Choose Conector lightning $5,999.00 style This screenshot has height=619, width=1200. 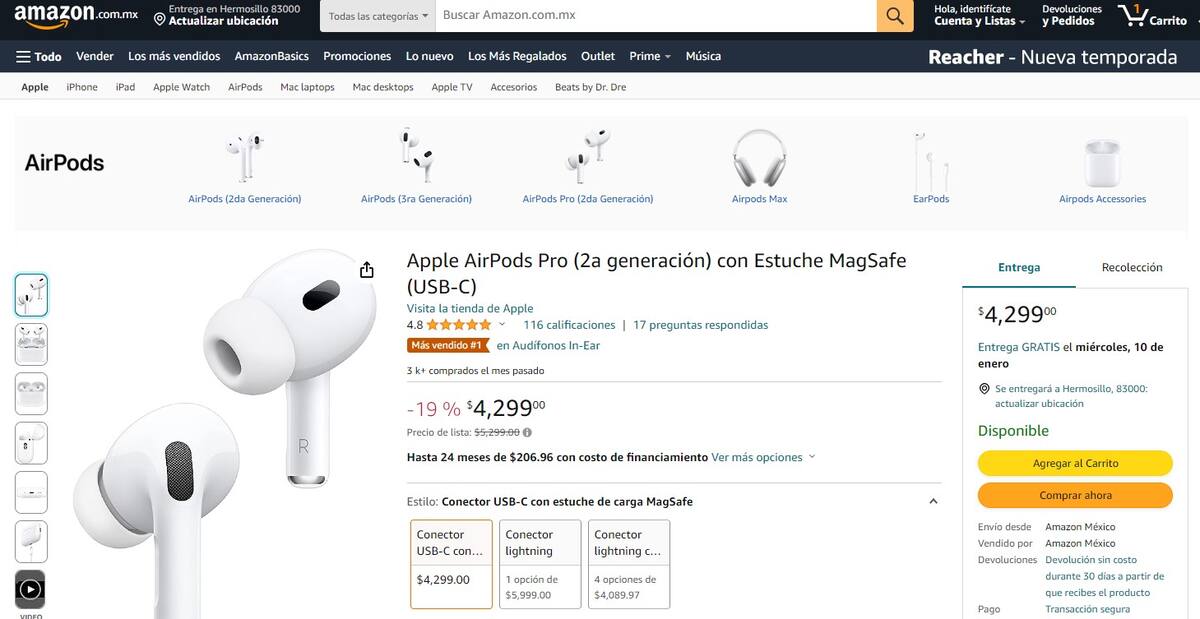tap(540, 563)
